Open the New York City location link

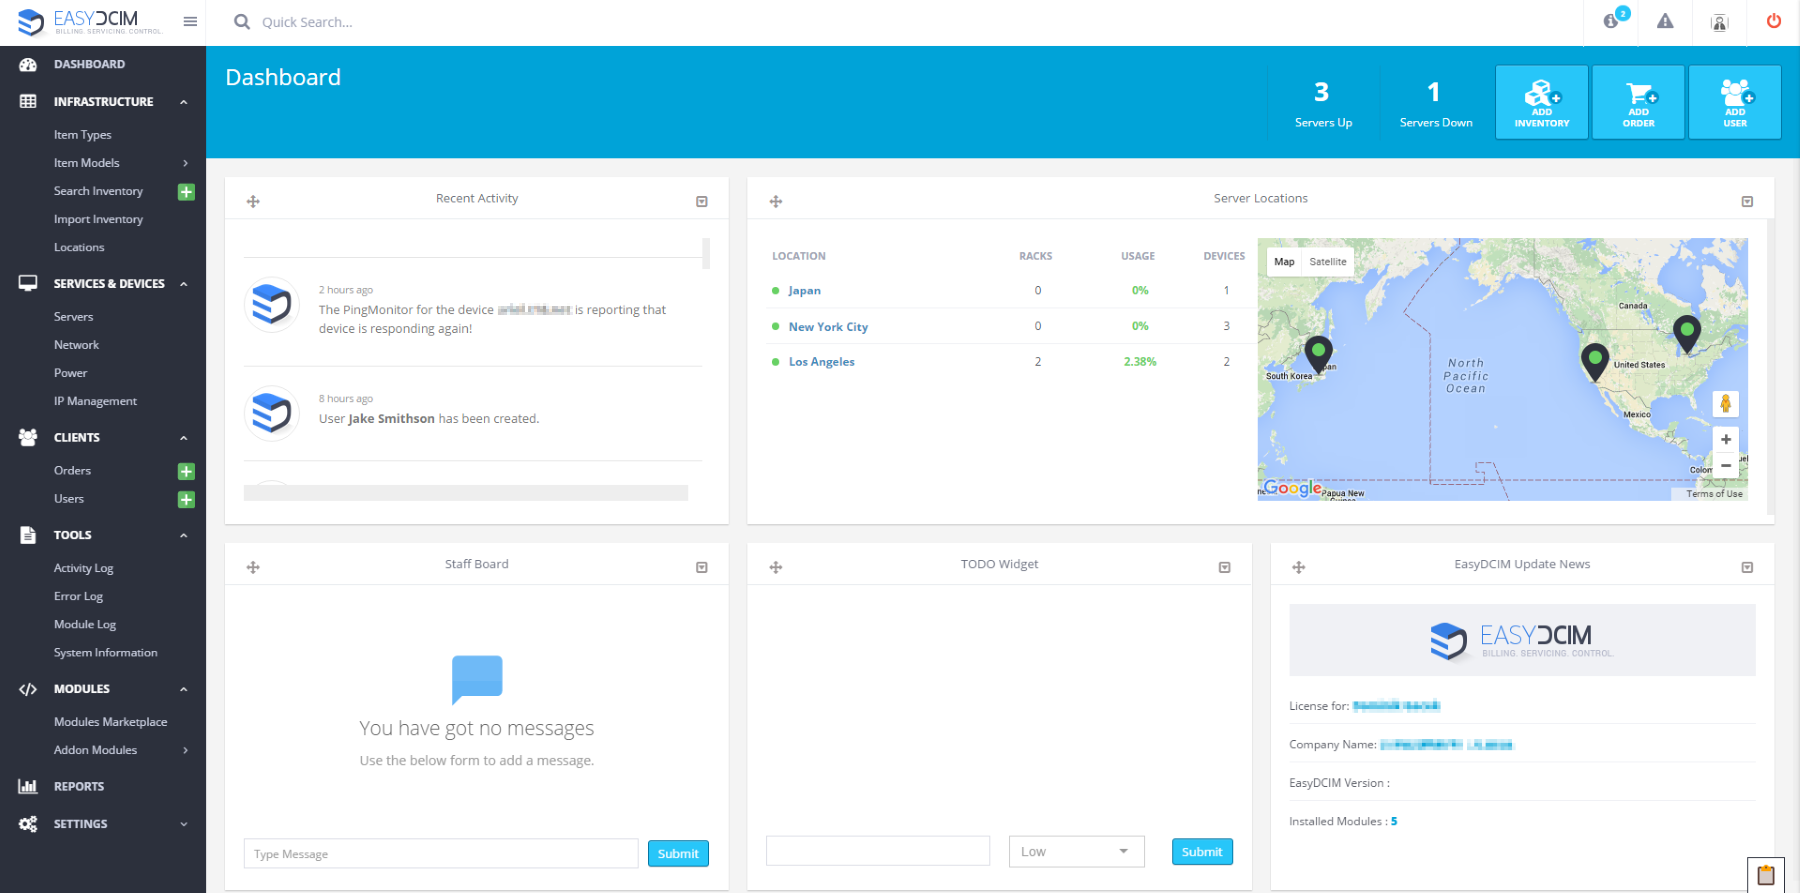click(x=828, y=327)
